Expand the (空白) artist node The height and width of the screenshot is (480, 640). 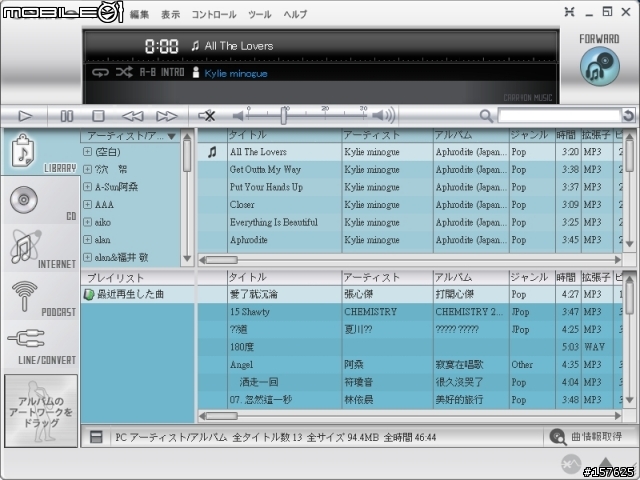point(87,152)
